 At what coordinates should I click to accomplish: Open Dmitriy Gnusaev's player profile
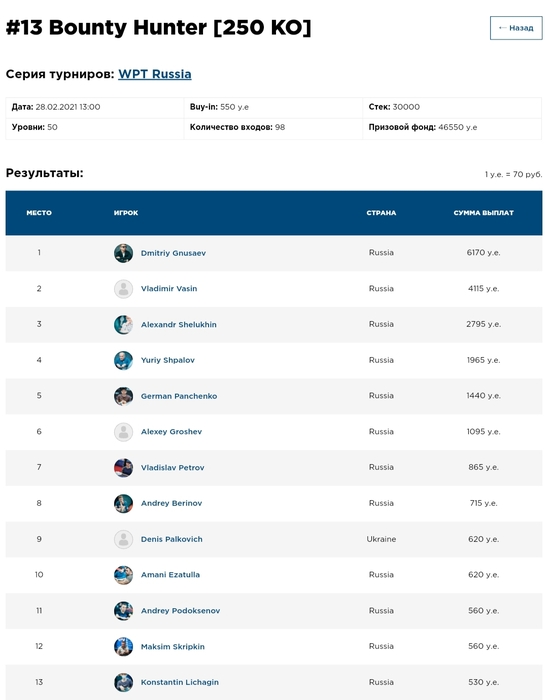[x=173, y=253]
